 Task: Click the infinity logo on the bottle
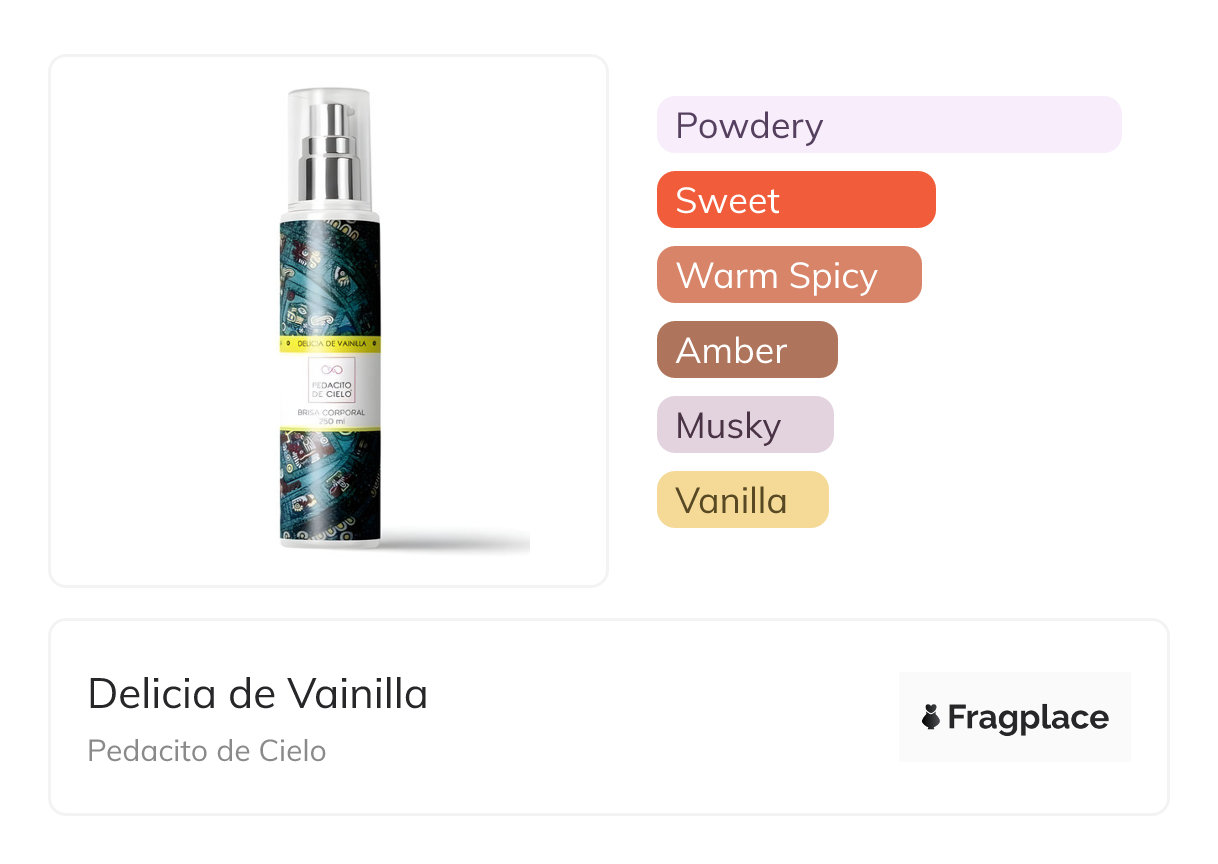[330, 370]
